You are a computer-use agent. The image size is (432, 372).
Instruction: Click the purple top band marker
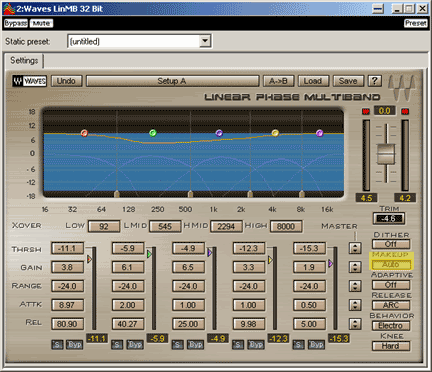click(319, 133)
